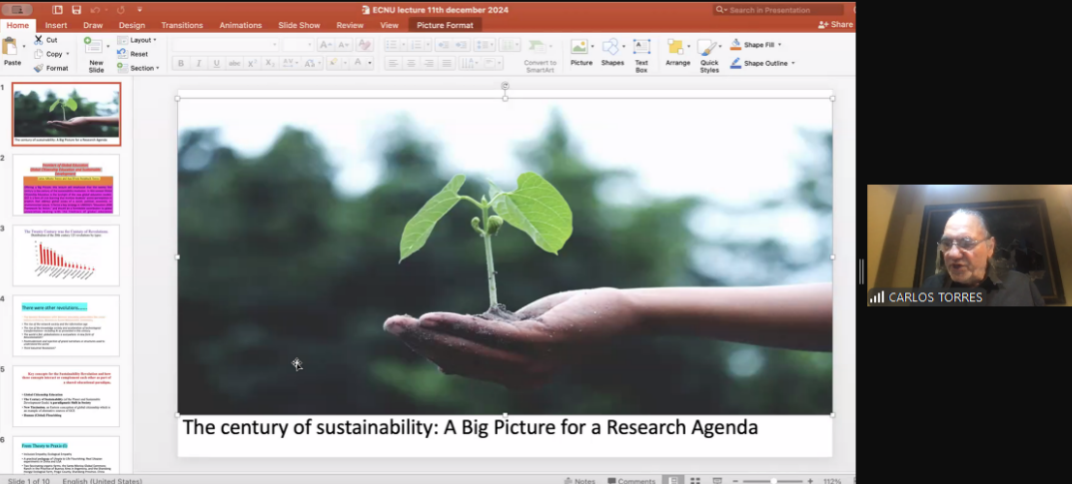The width and height of the screenshot is (1072, 484).
Task: Click the zoom in plus button
Action: coord(810,481)
